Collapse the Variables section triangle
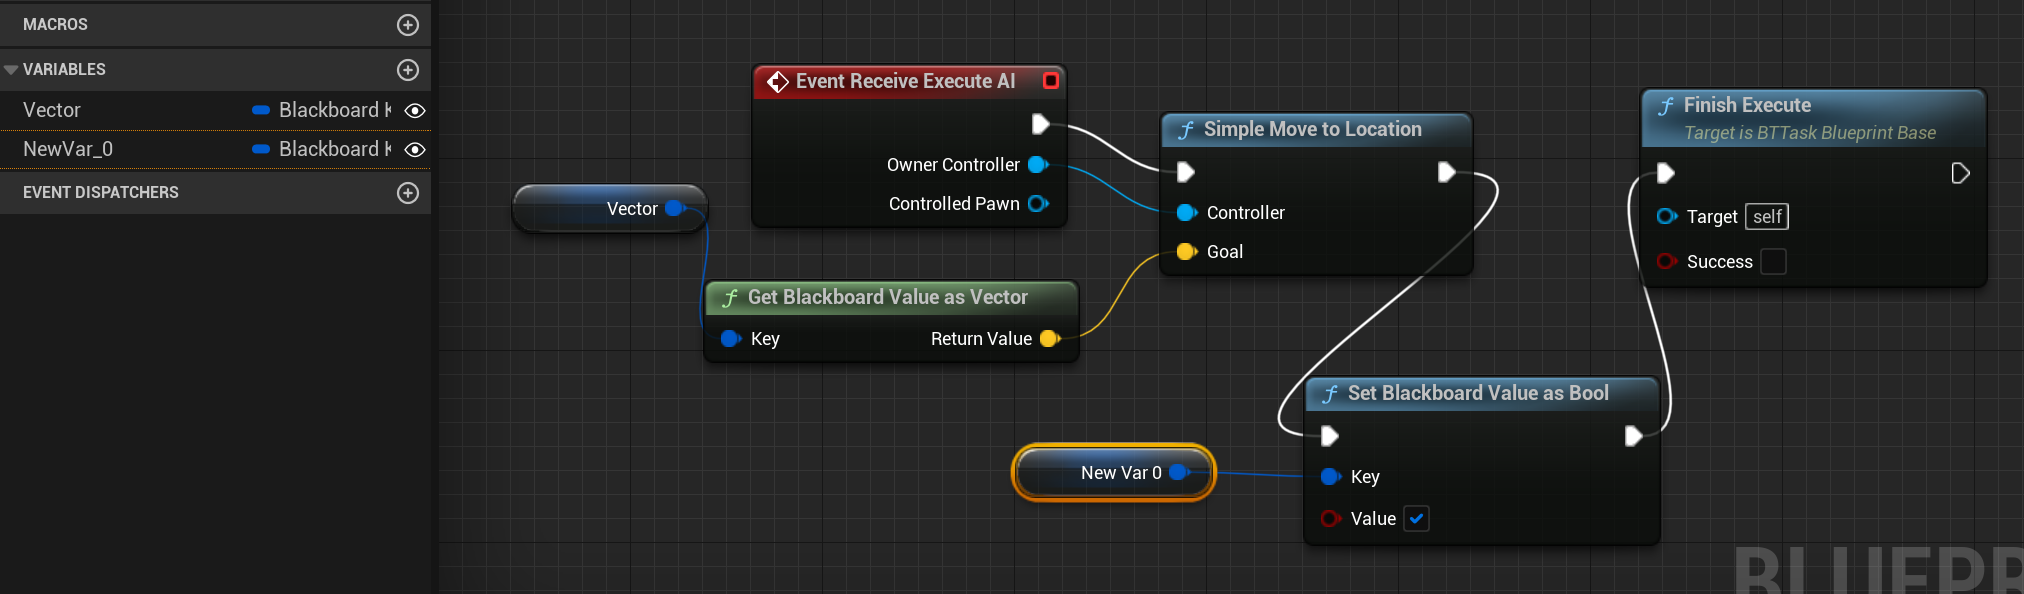Image resolution: width=2024 pixels, height=594 pixels. point(11,70)
